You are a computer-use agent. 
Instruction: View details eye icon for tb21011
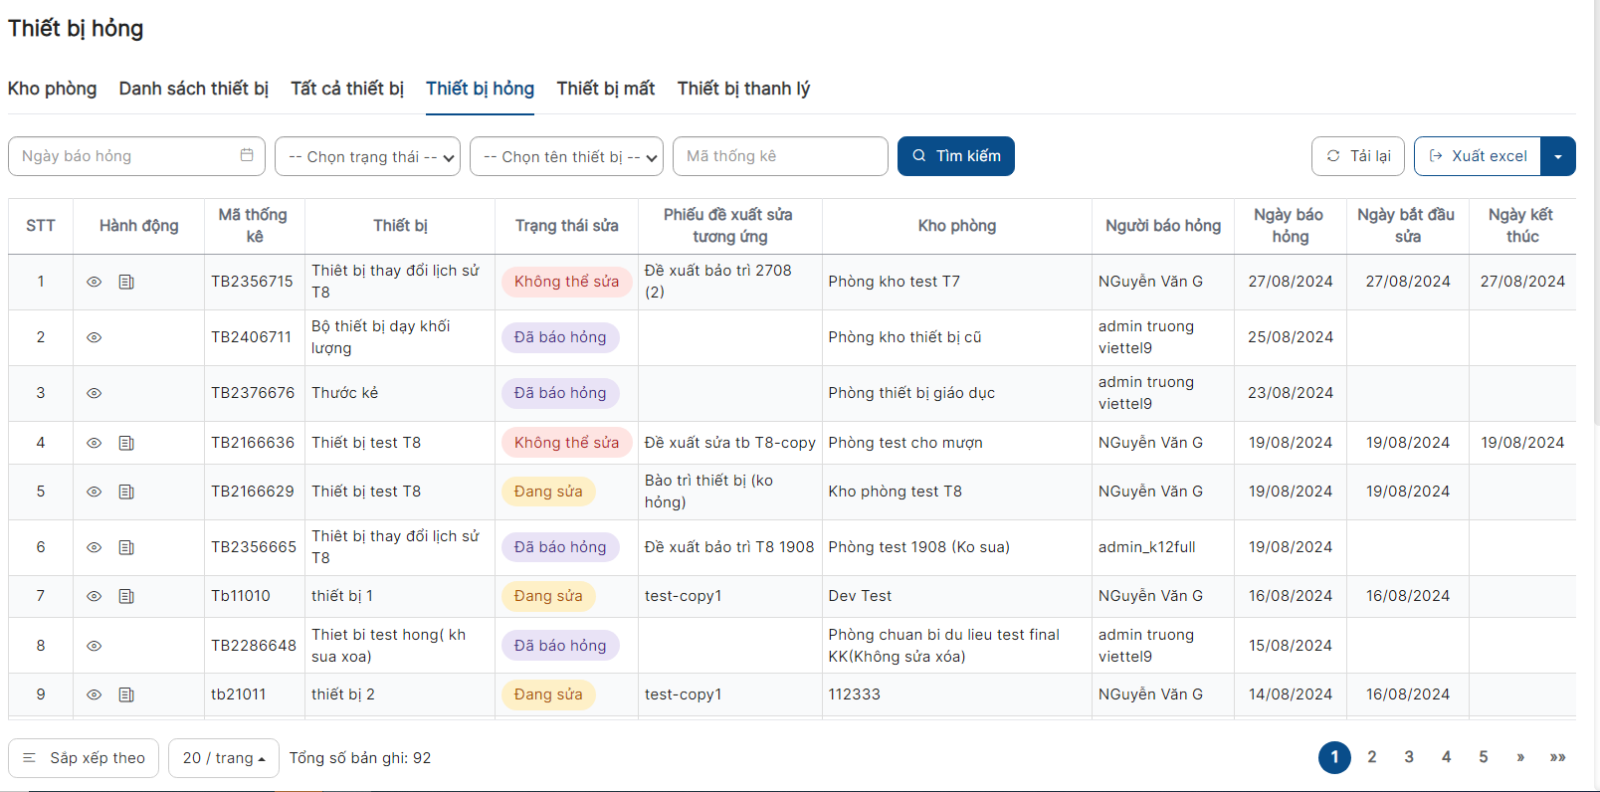coord(94,695)
